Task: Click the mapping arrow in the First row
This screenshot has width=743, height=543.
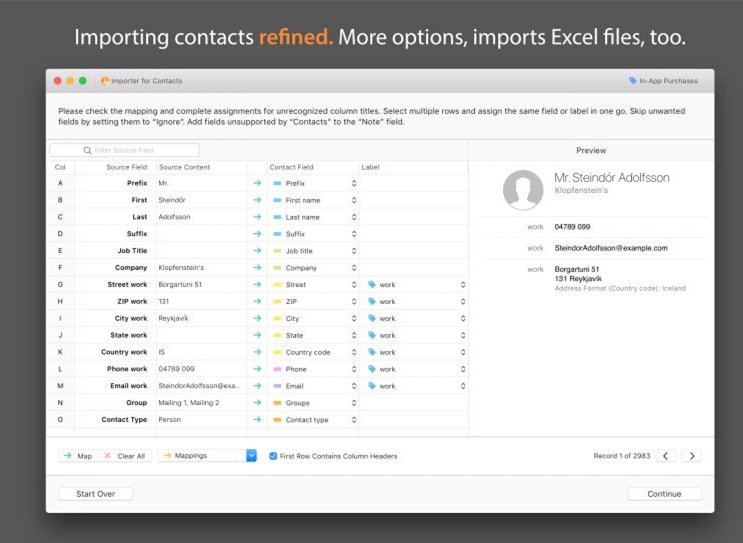Action: click(257, 200)
